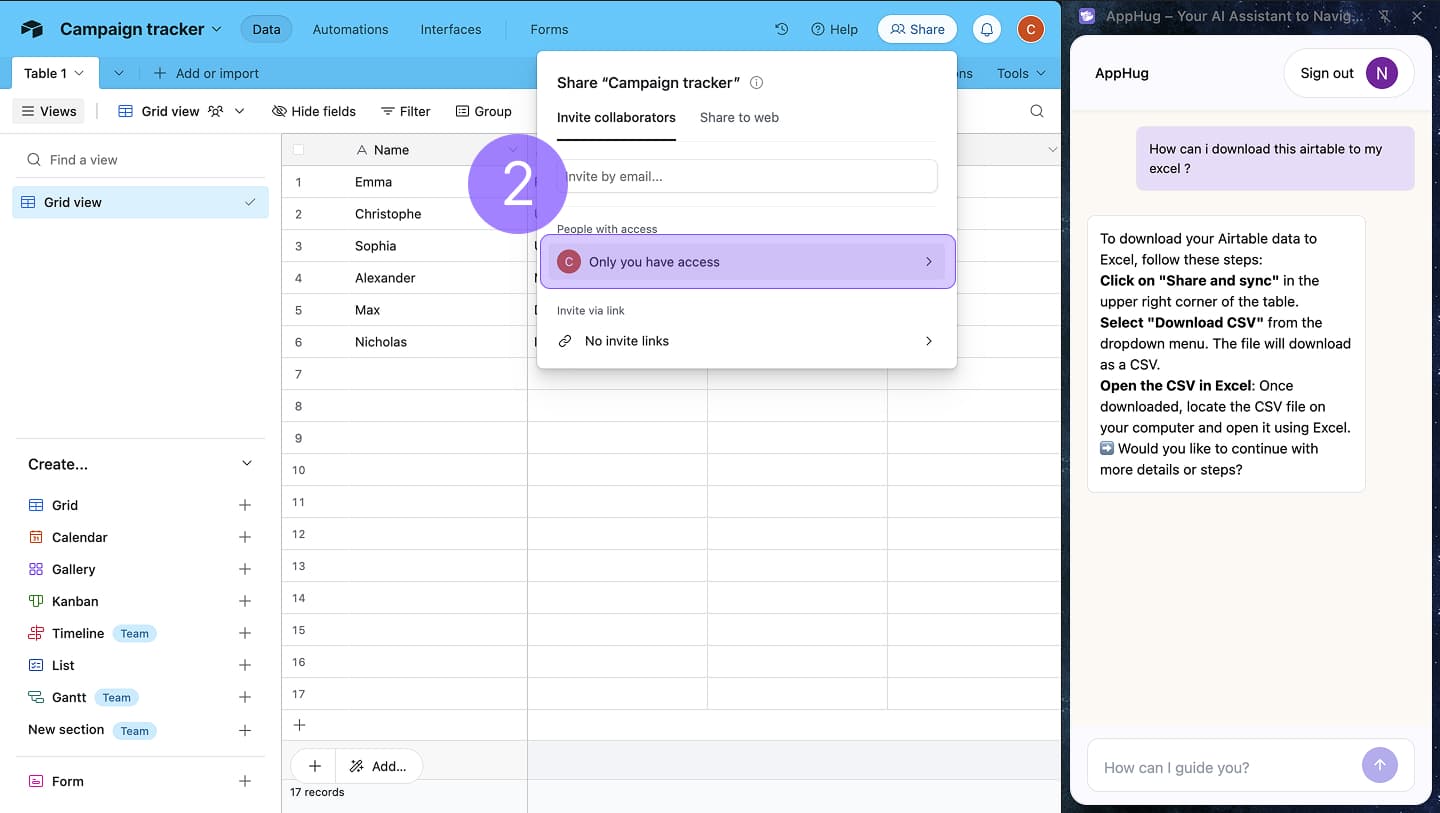
Task: Click Sign out in AppHug
Action: tap(1327, 73)
